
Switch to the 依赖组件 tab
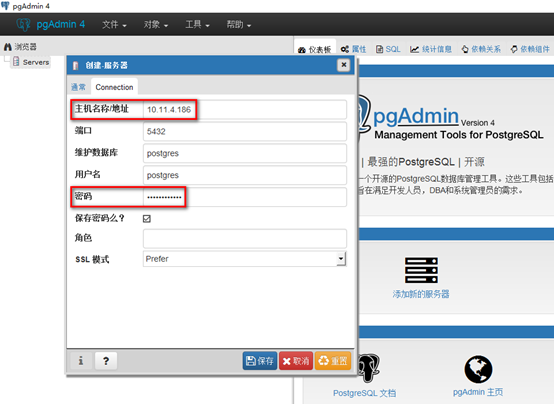click(x=530, y=49)
